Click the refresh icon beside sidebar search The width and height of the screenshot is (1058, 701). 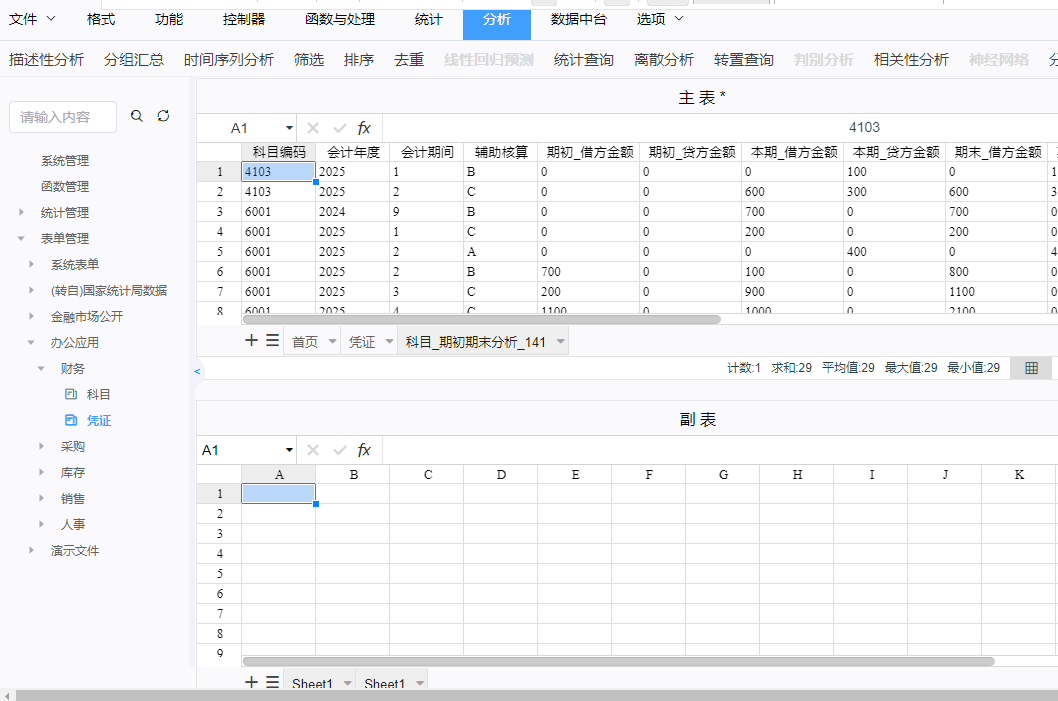(x=164, y=117)
